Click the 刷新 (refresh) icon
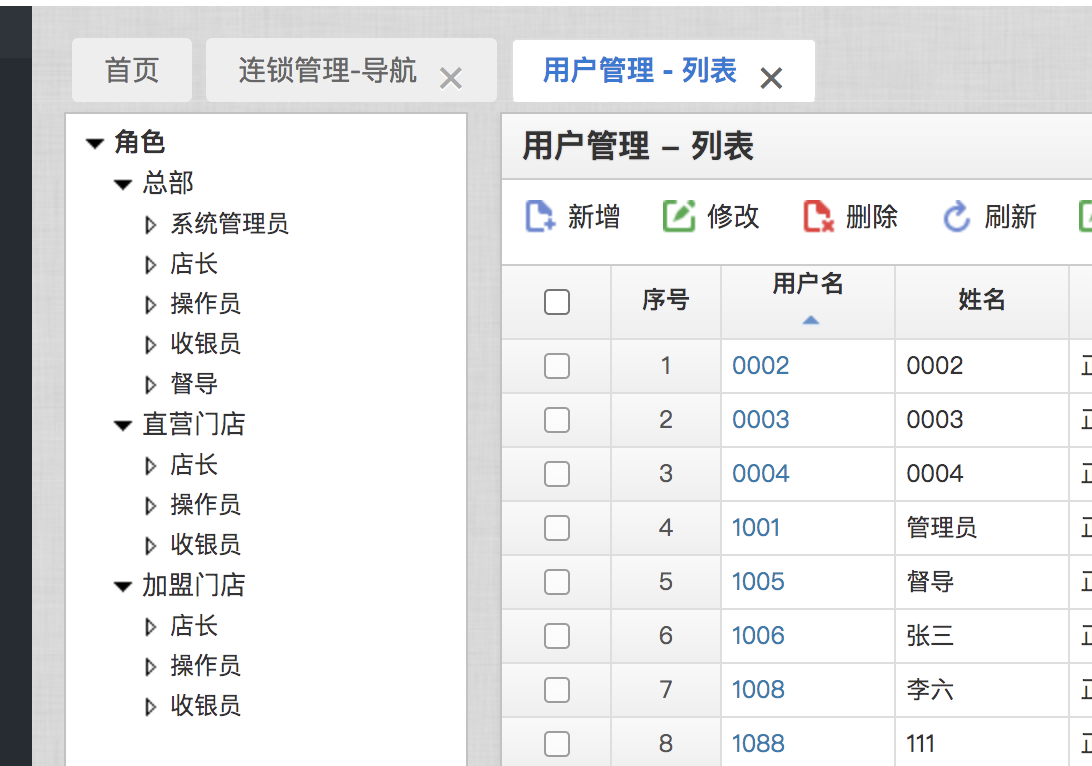This screenshot has width=1092, height=766. tap(957, 216)
